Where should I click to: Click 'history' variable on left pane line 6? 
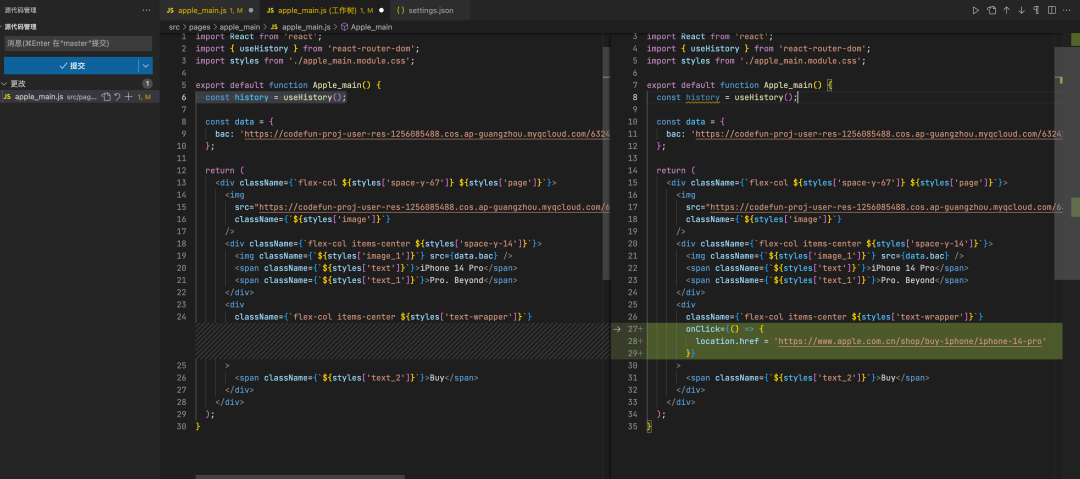click(x=251, y=97)
